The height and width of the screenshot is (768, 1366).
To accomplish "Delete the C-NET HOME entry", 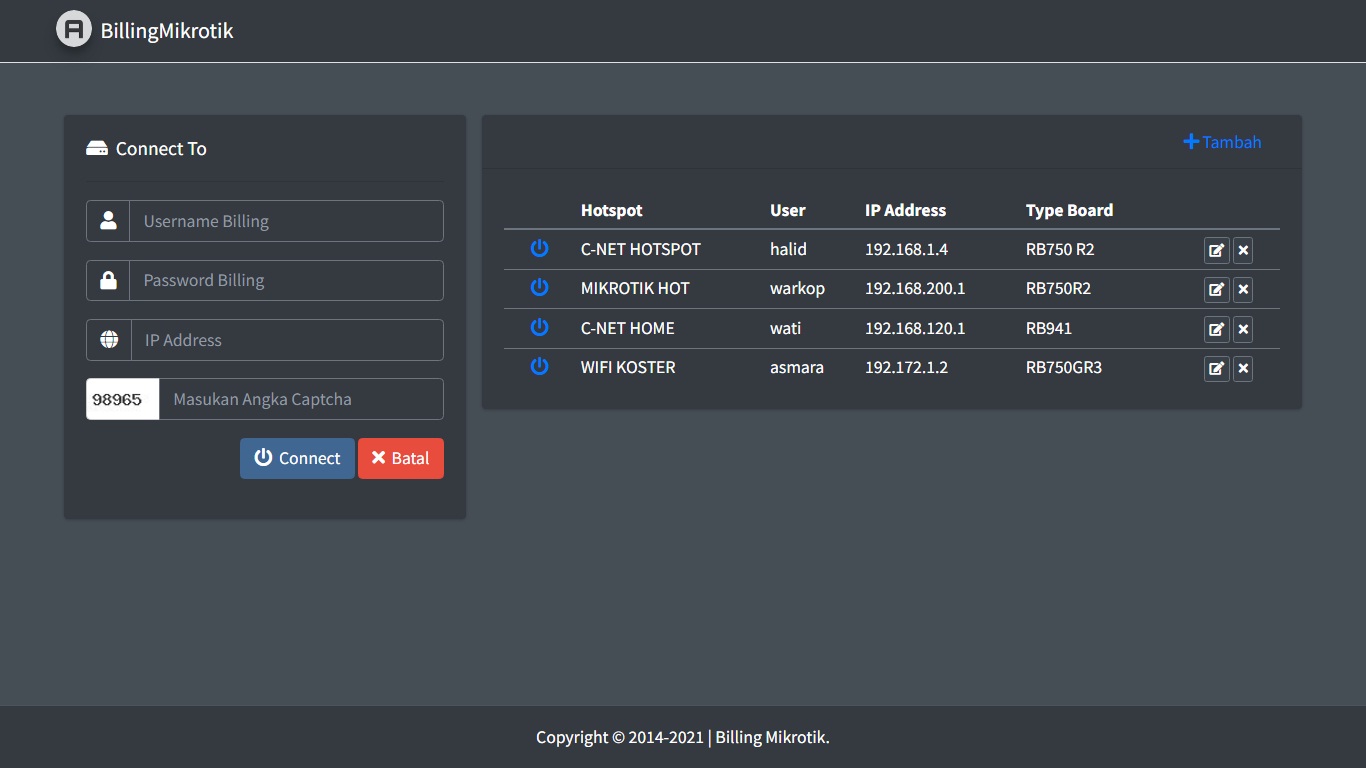I will tap(1243, 329).
